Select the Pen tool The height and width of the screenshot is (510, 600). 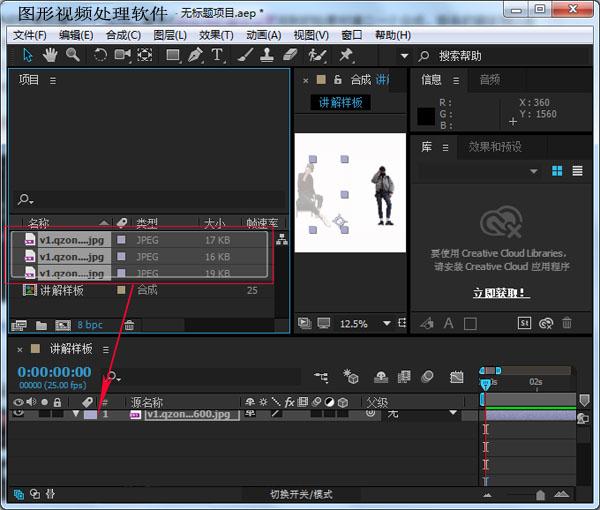tap(195, 55)
